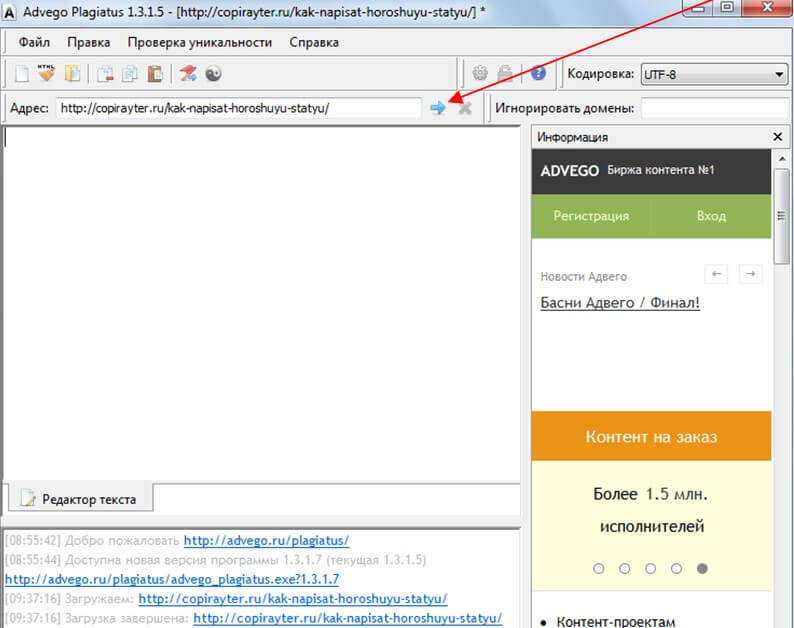This screenshot has height=628, width=794.
Task: Select the first carousel dot
Action: click(x=599, y=568)
